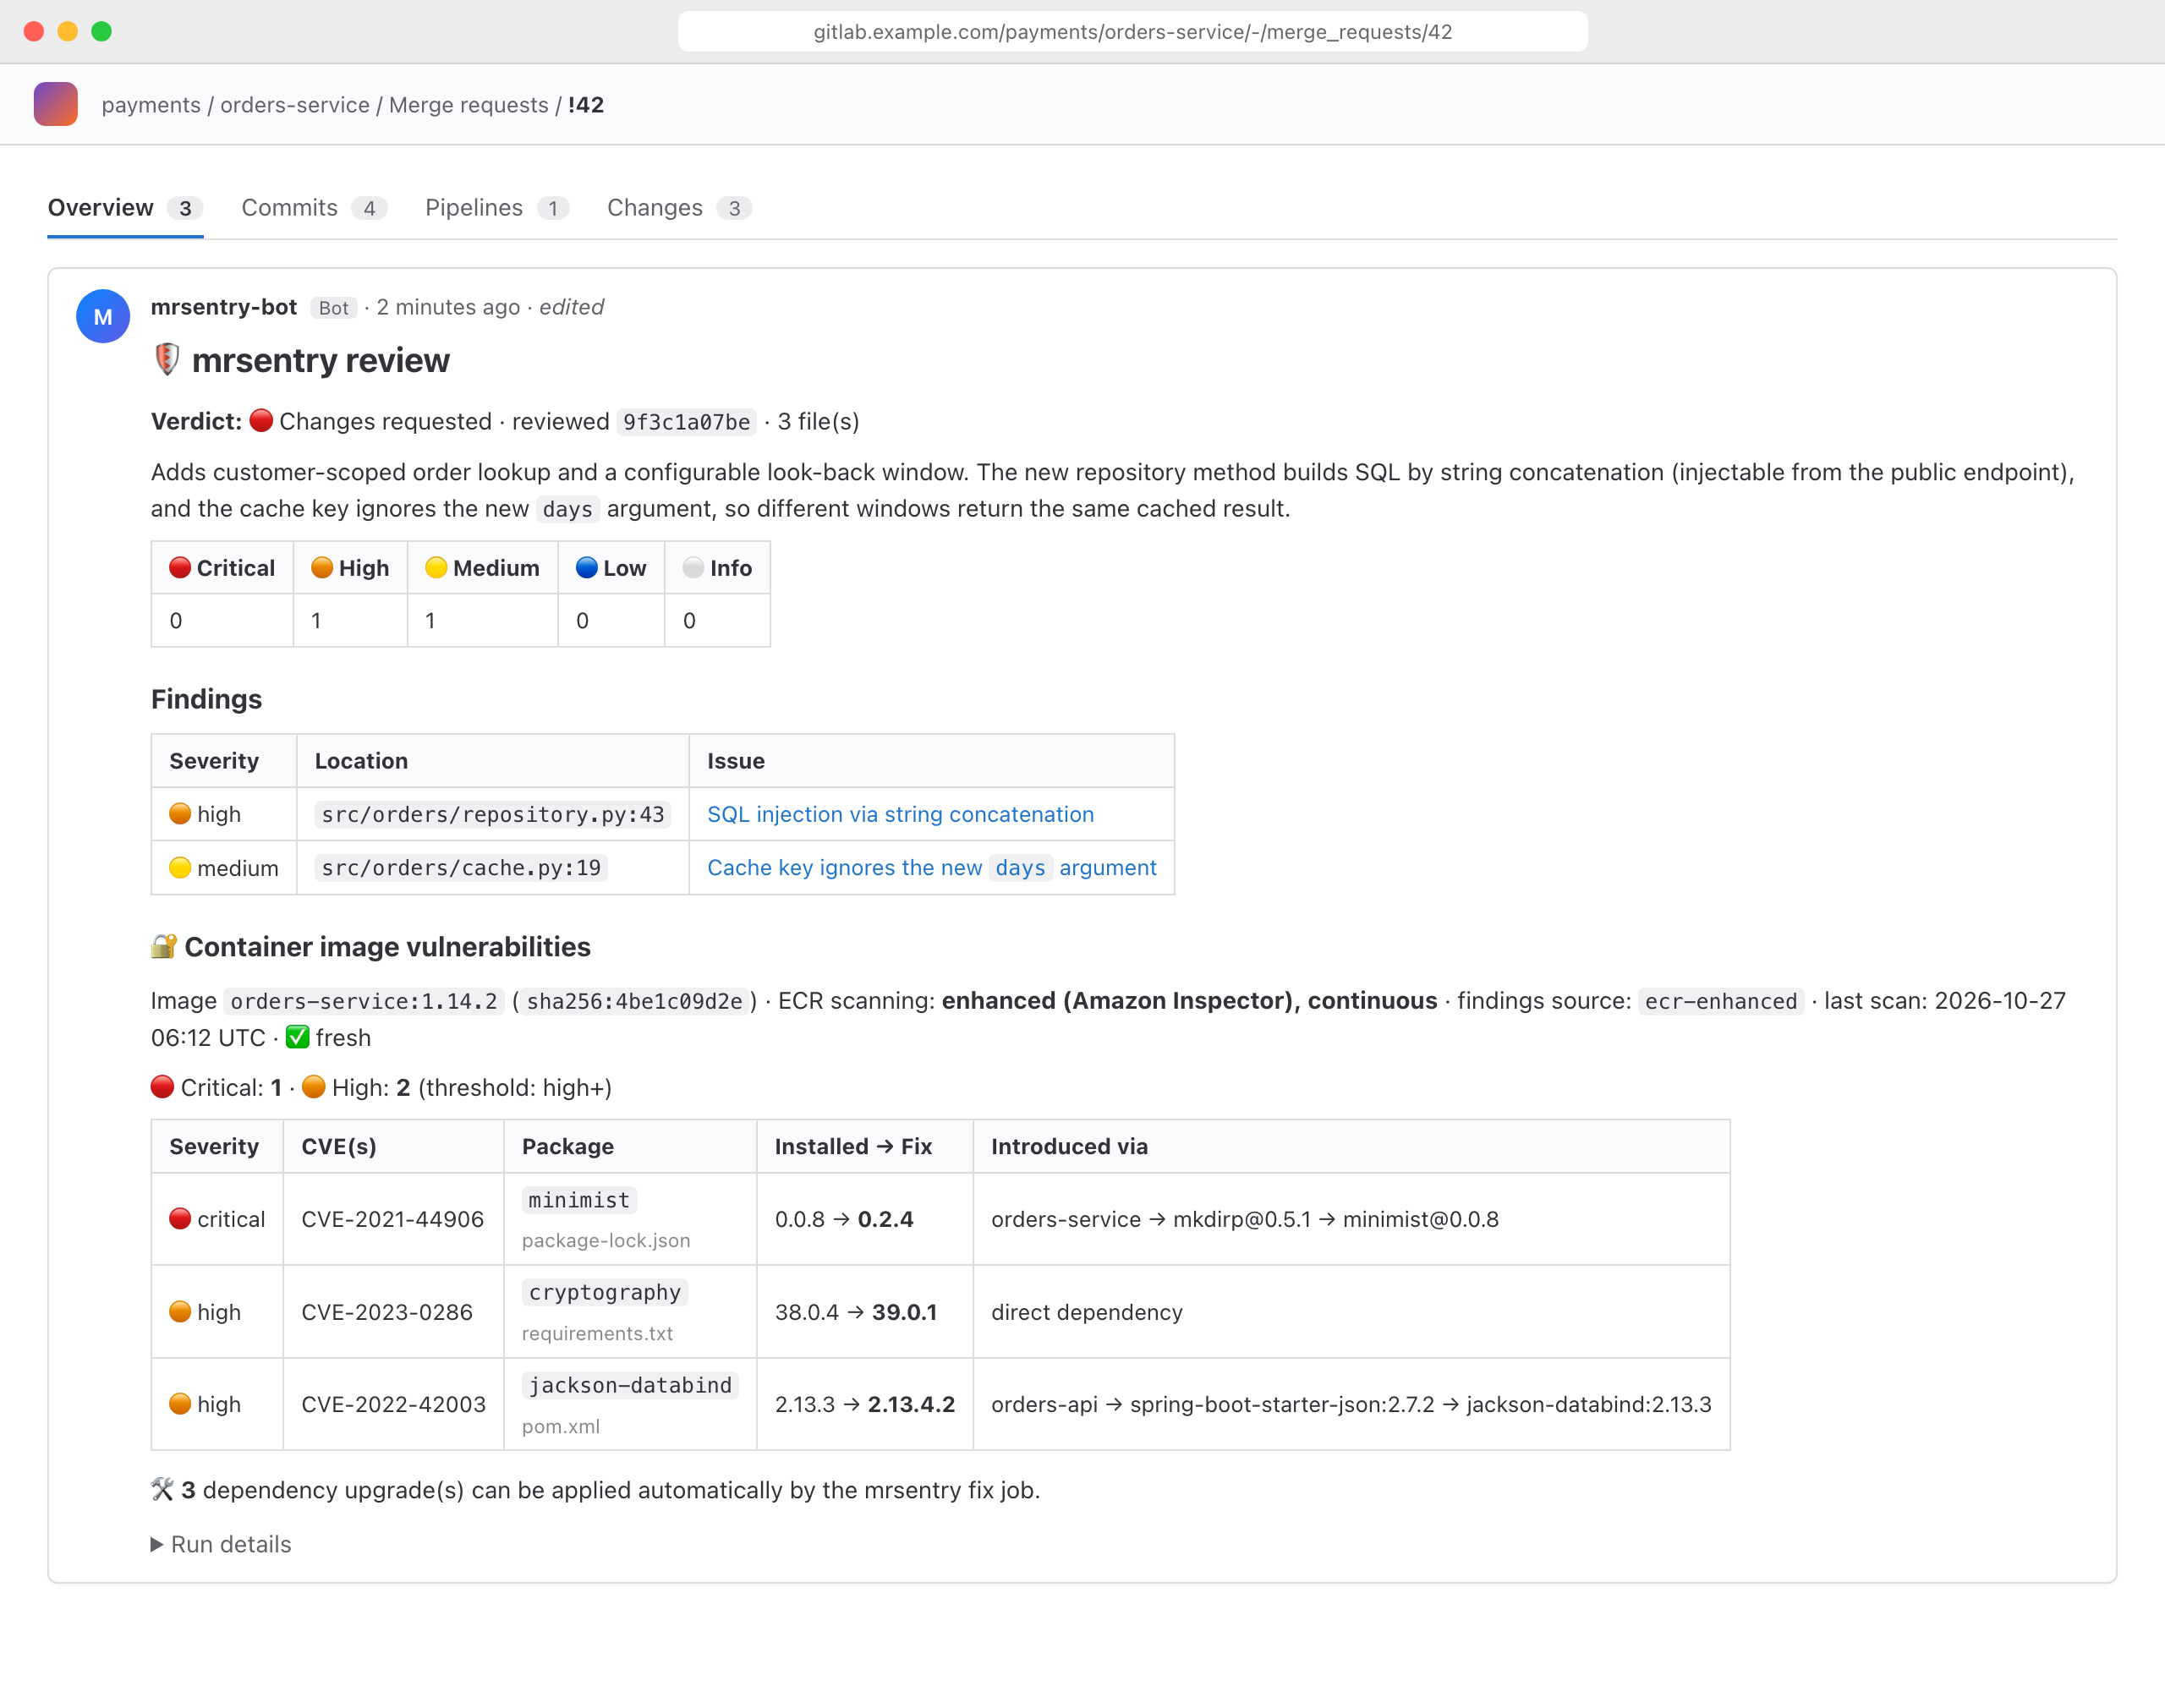Screen dimensions: 2165x1708
Task: Open the Merge requests breadcrumb
Action: 469,105
